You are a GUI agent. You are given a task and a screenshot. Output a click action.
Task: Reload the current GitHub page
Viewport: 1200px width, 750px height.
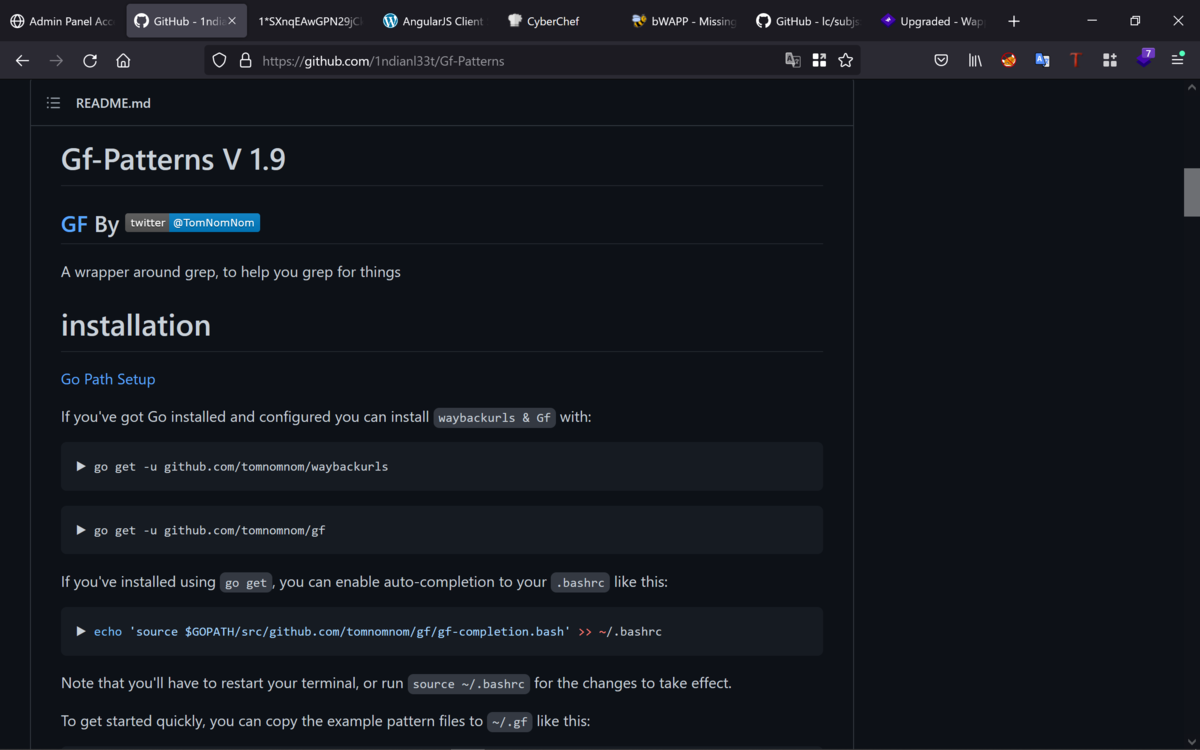(90, 61)
